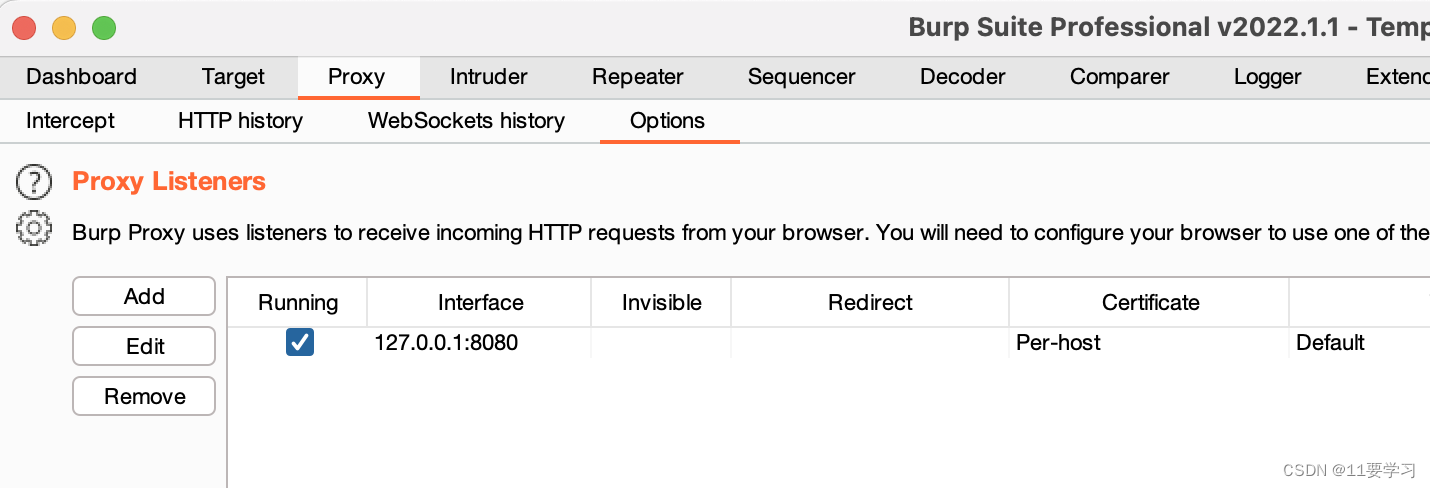Click the Certificate column header
This screenshot has width=1430, height=488.
1150,303
